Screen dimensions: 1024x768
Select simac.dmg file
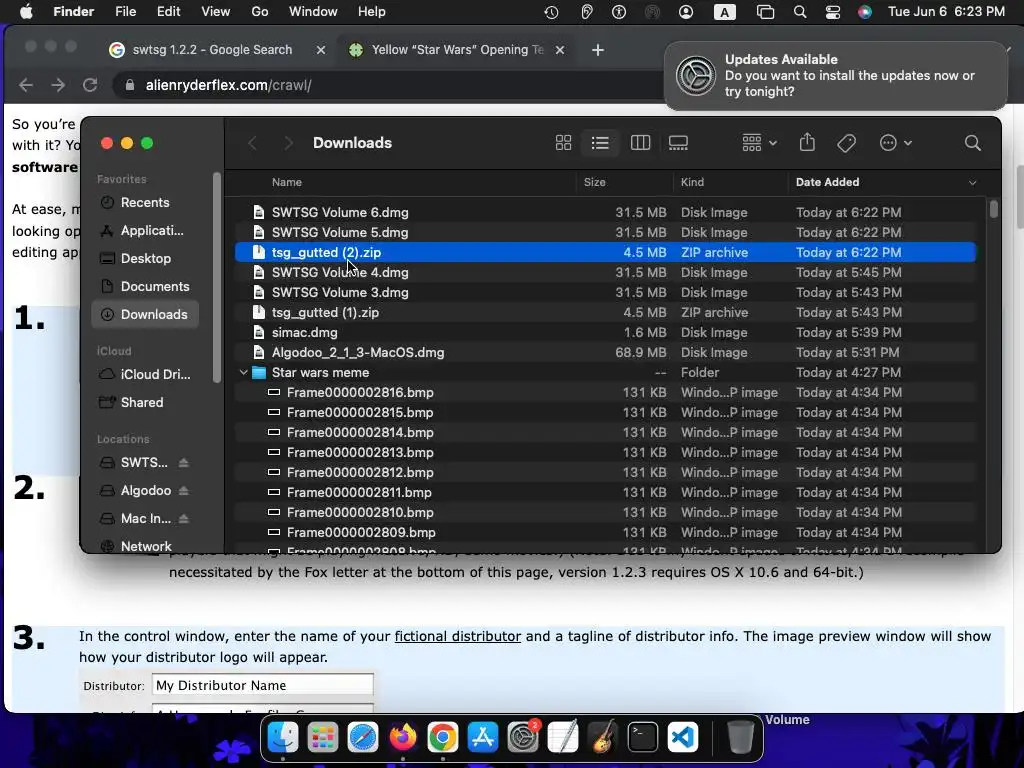(605, 332)
